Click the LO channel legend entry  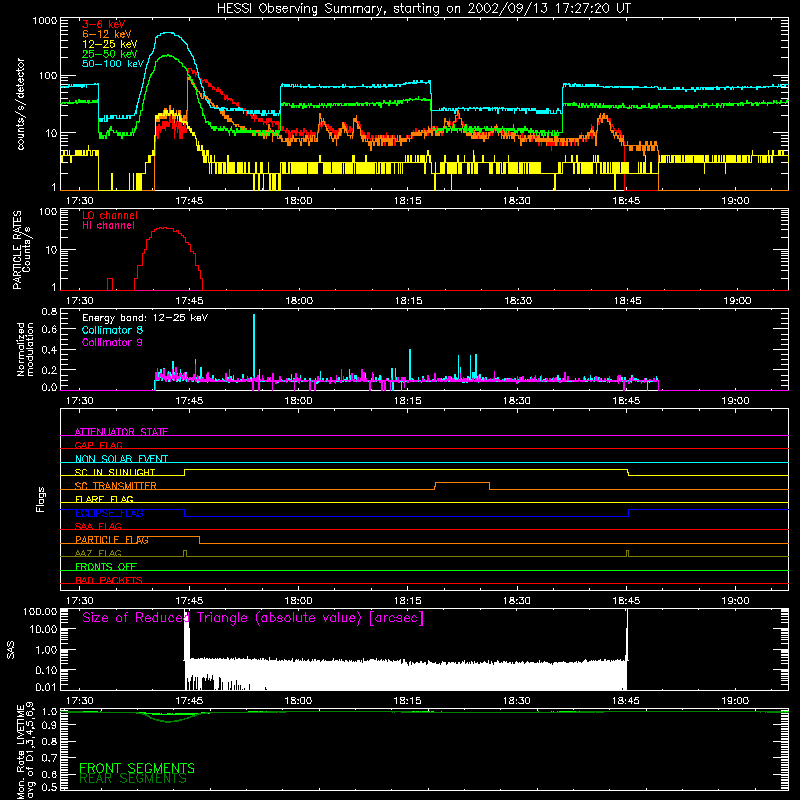pyautogui.click(x=110, y=215)
